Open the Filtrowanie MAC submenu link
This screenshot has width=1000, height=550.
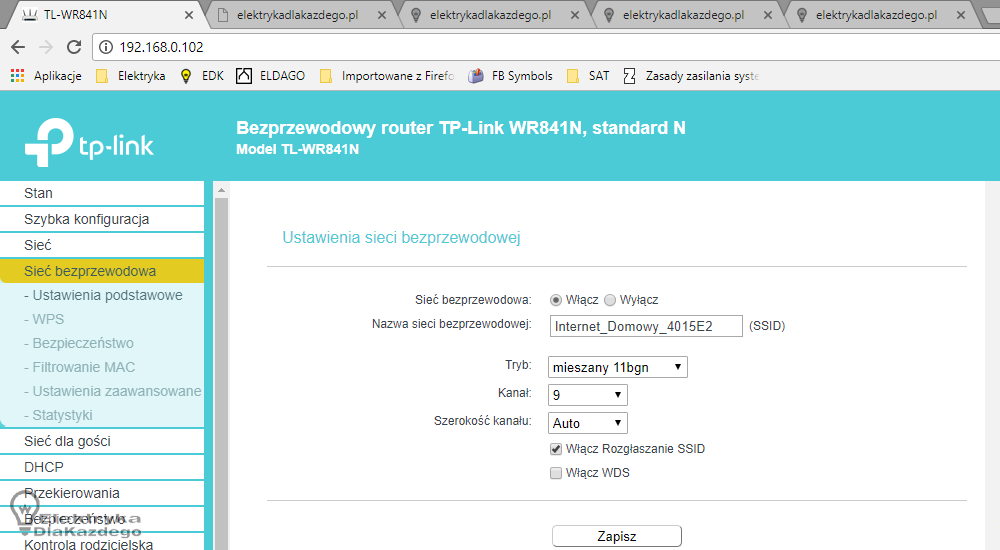tap(83, 367)
